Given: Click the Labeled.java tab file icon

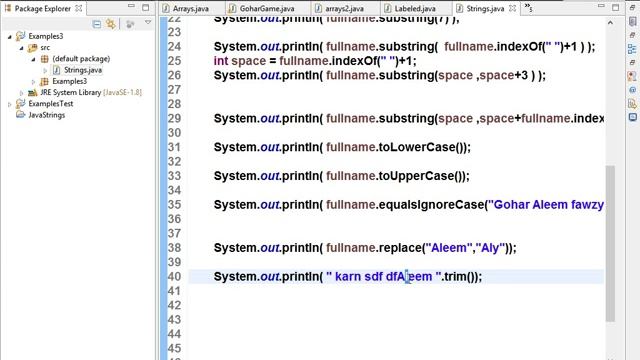Looking at the screenshot, I should coord(388,8).
